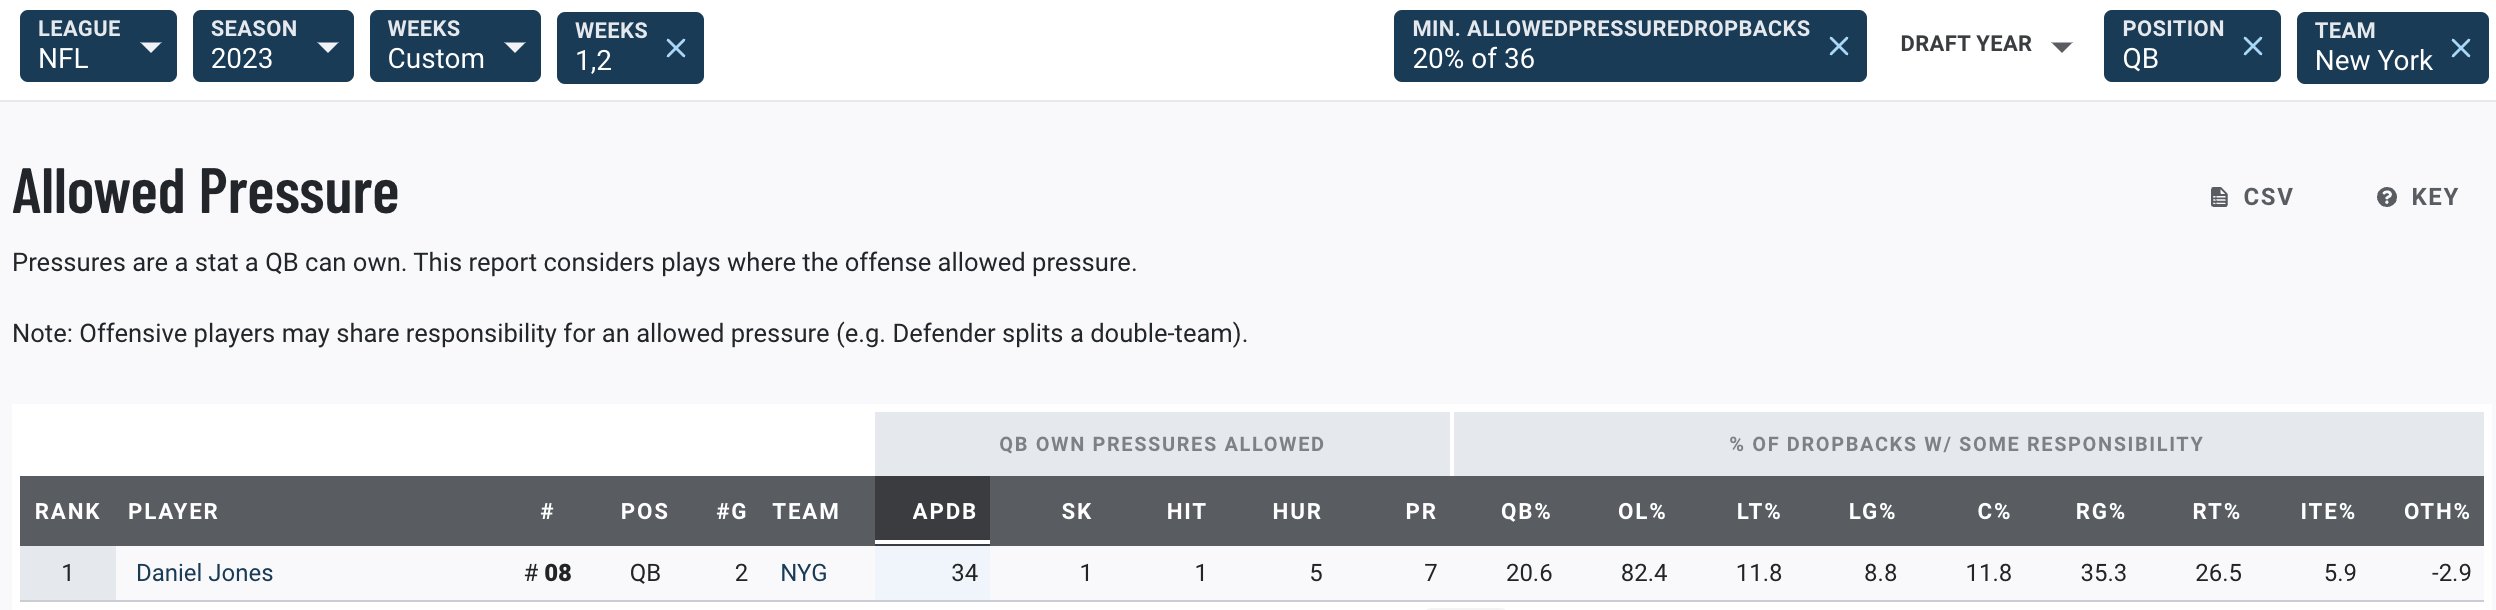Sort by OL% column header

tap(1641, 511)
